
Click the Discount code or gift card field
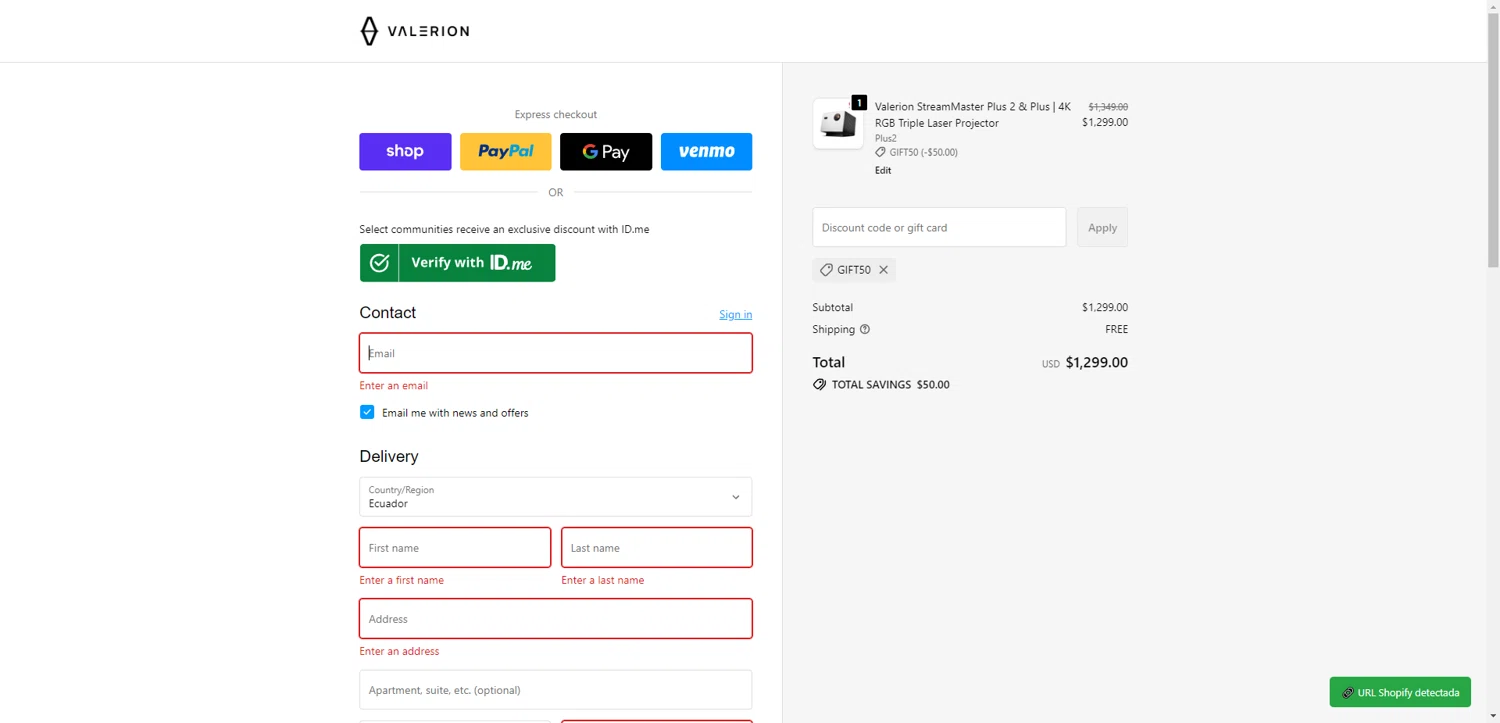[x=939, y=227]
